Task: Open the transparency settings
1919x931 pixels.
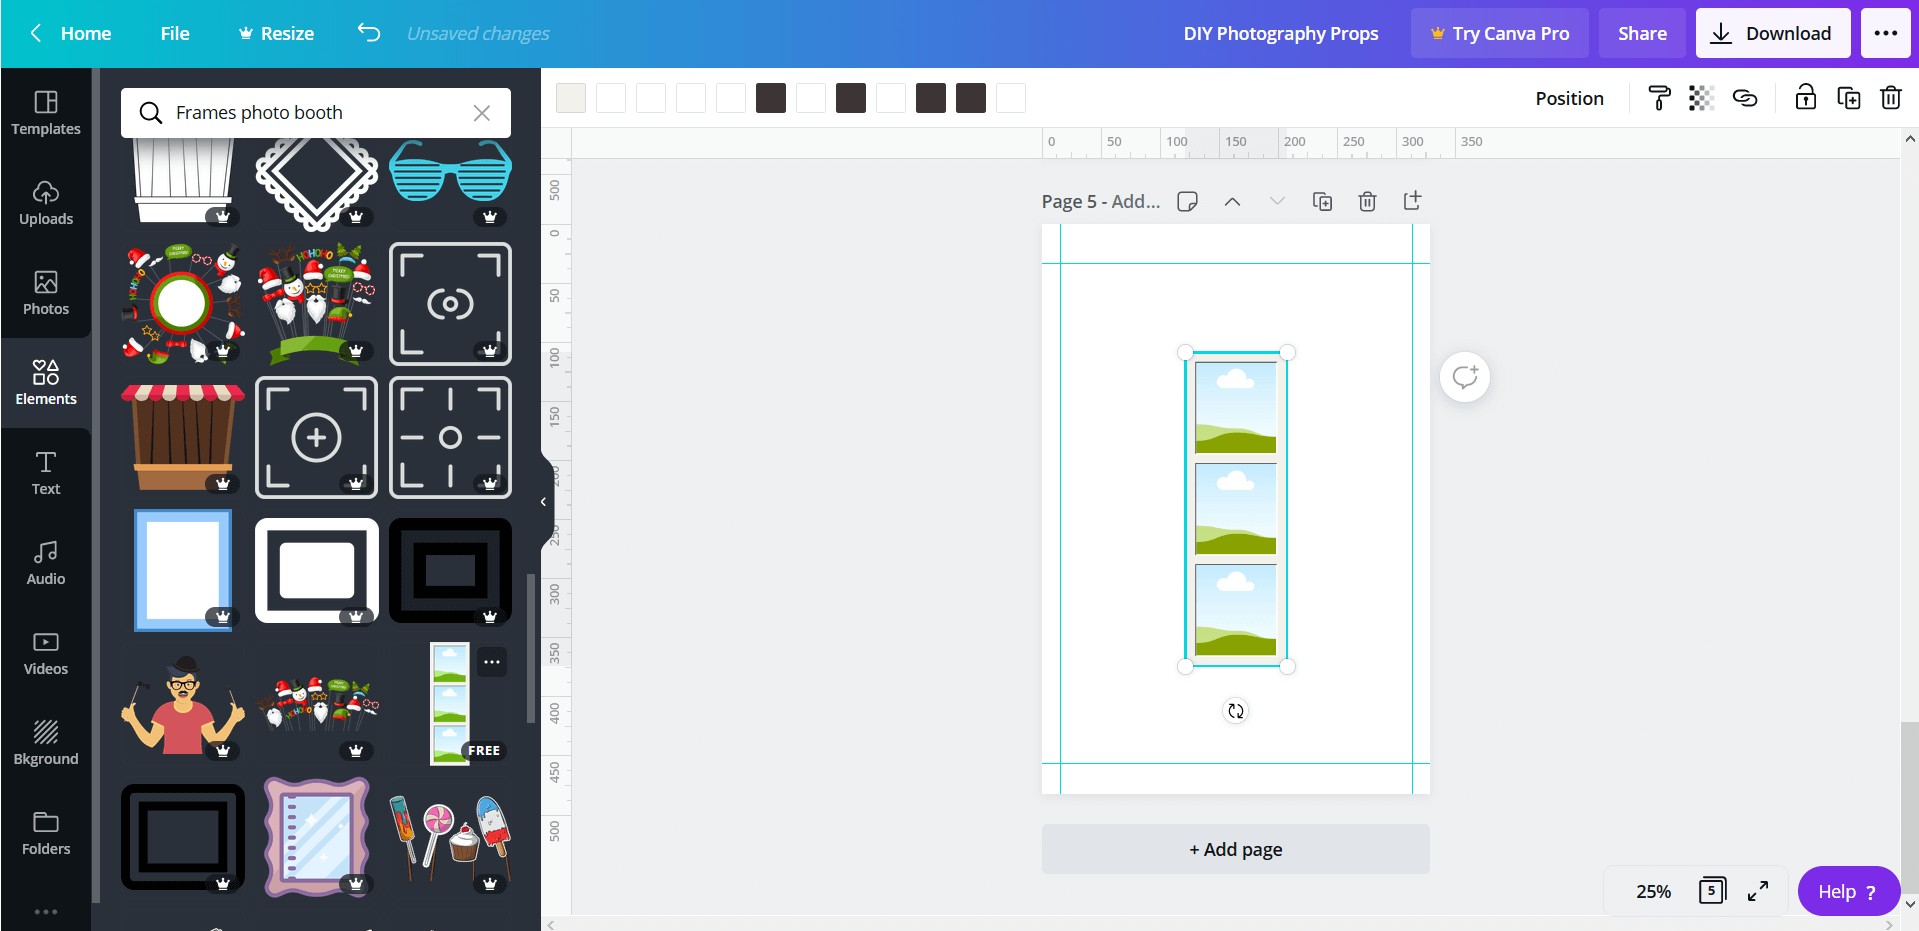Action: point(1701,97)
